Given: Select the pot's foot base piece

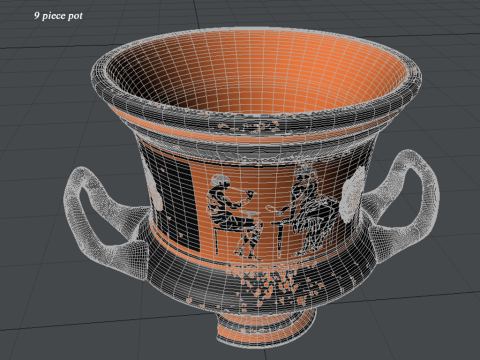Looking at the screenshot, I should pyautogui.click(x=266, y=328).
